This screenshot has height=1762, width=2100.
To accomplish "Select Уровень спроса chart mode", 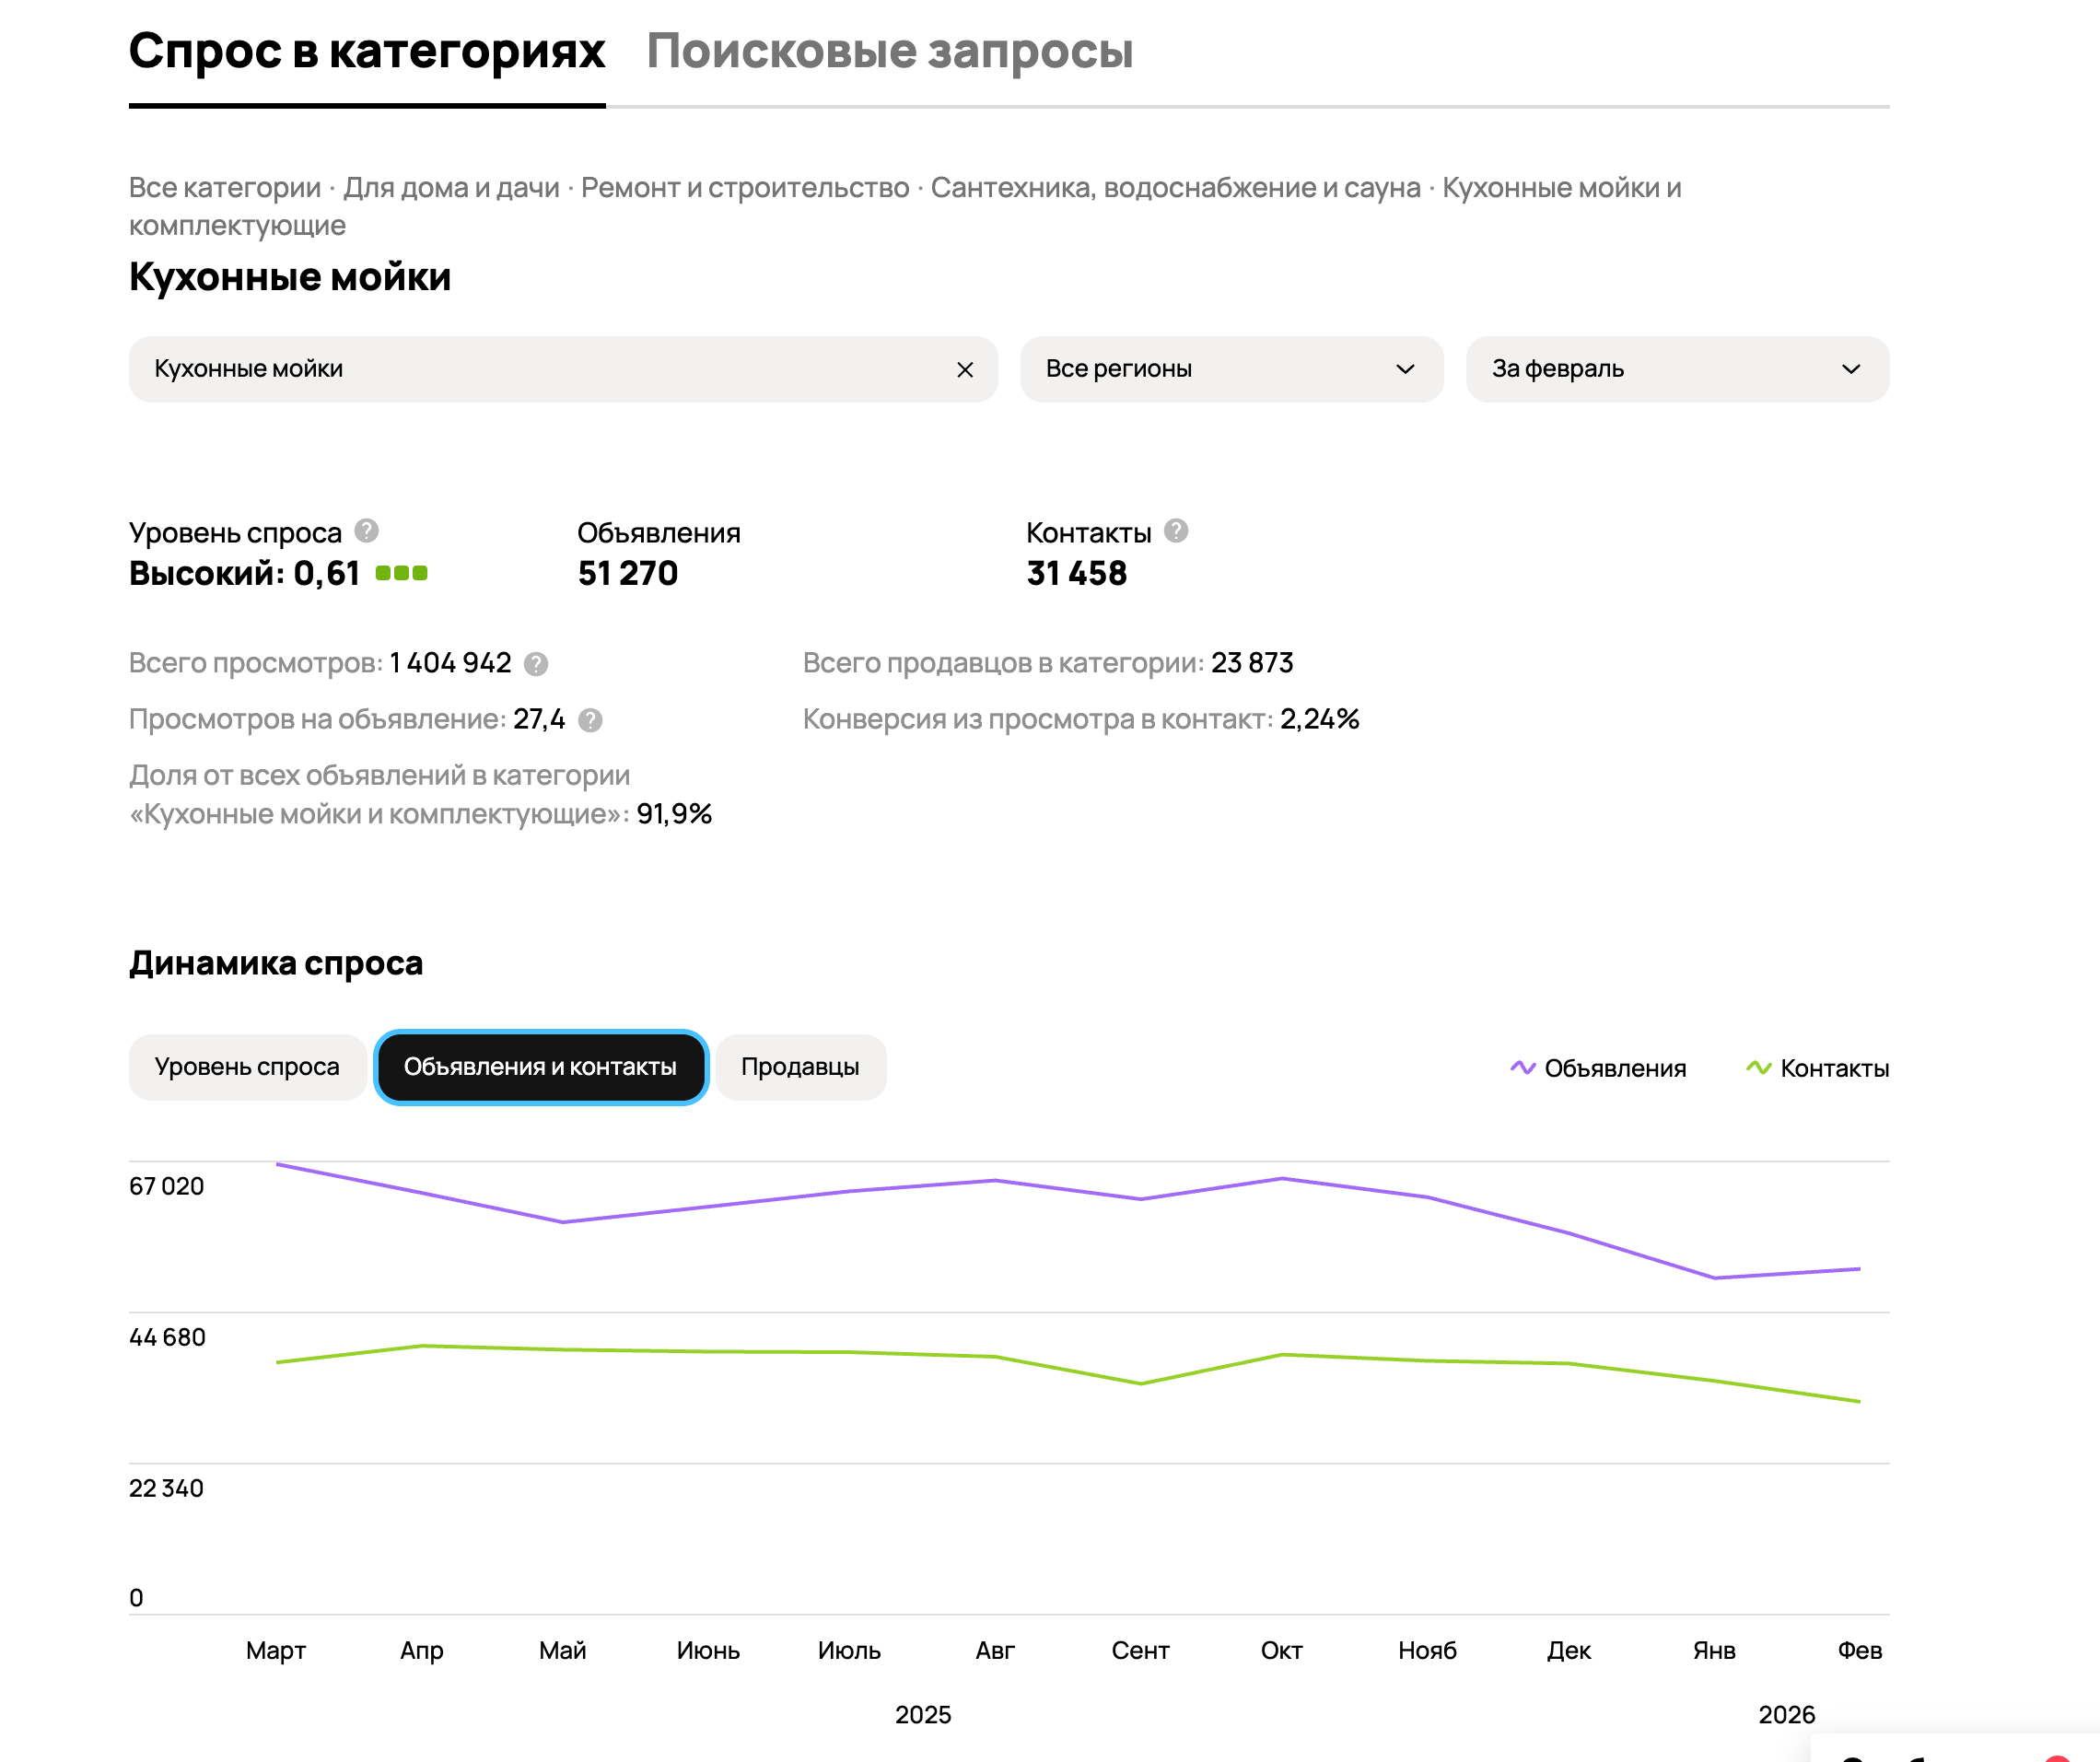I will point(247,1067).
